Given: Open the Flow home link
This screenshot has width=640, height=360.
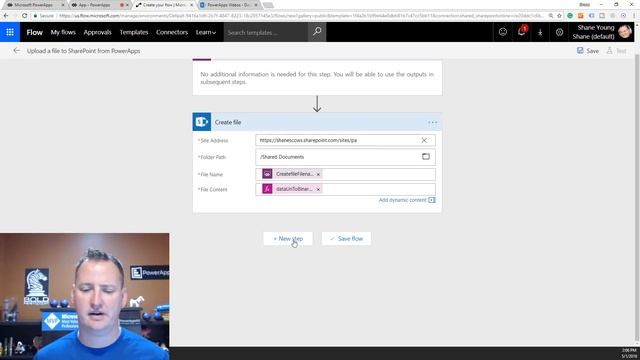Looking at the screenshot, I should tap(34, 32).
